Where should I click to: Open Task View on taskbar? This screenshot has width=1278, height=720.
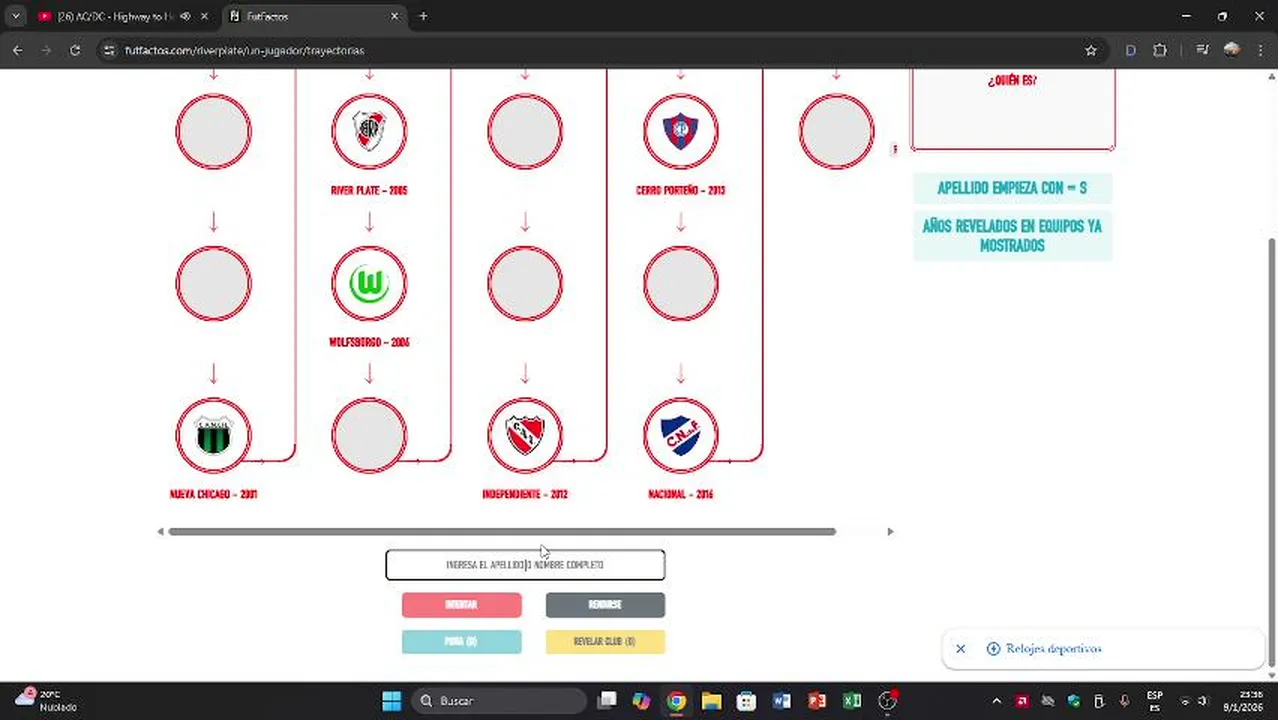click(x=607, y=701)
